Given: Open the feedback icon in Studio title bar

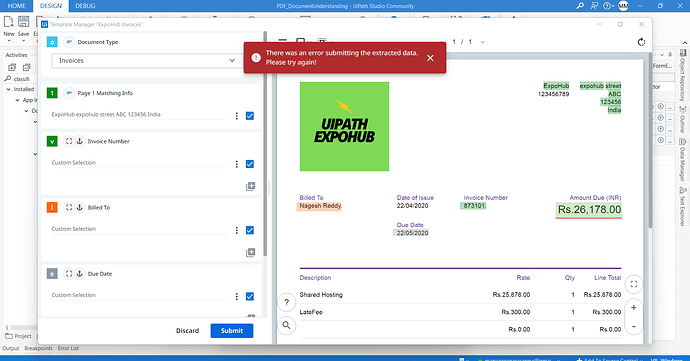Looking at the screenshot, I should 595,6.
